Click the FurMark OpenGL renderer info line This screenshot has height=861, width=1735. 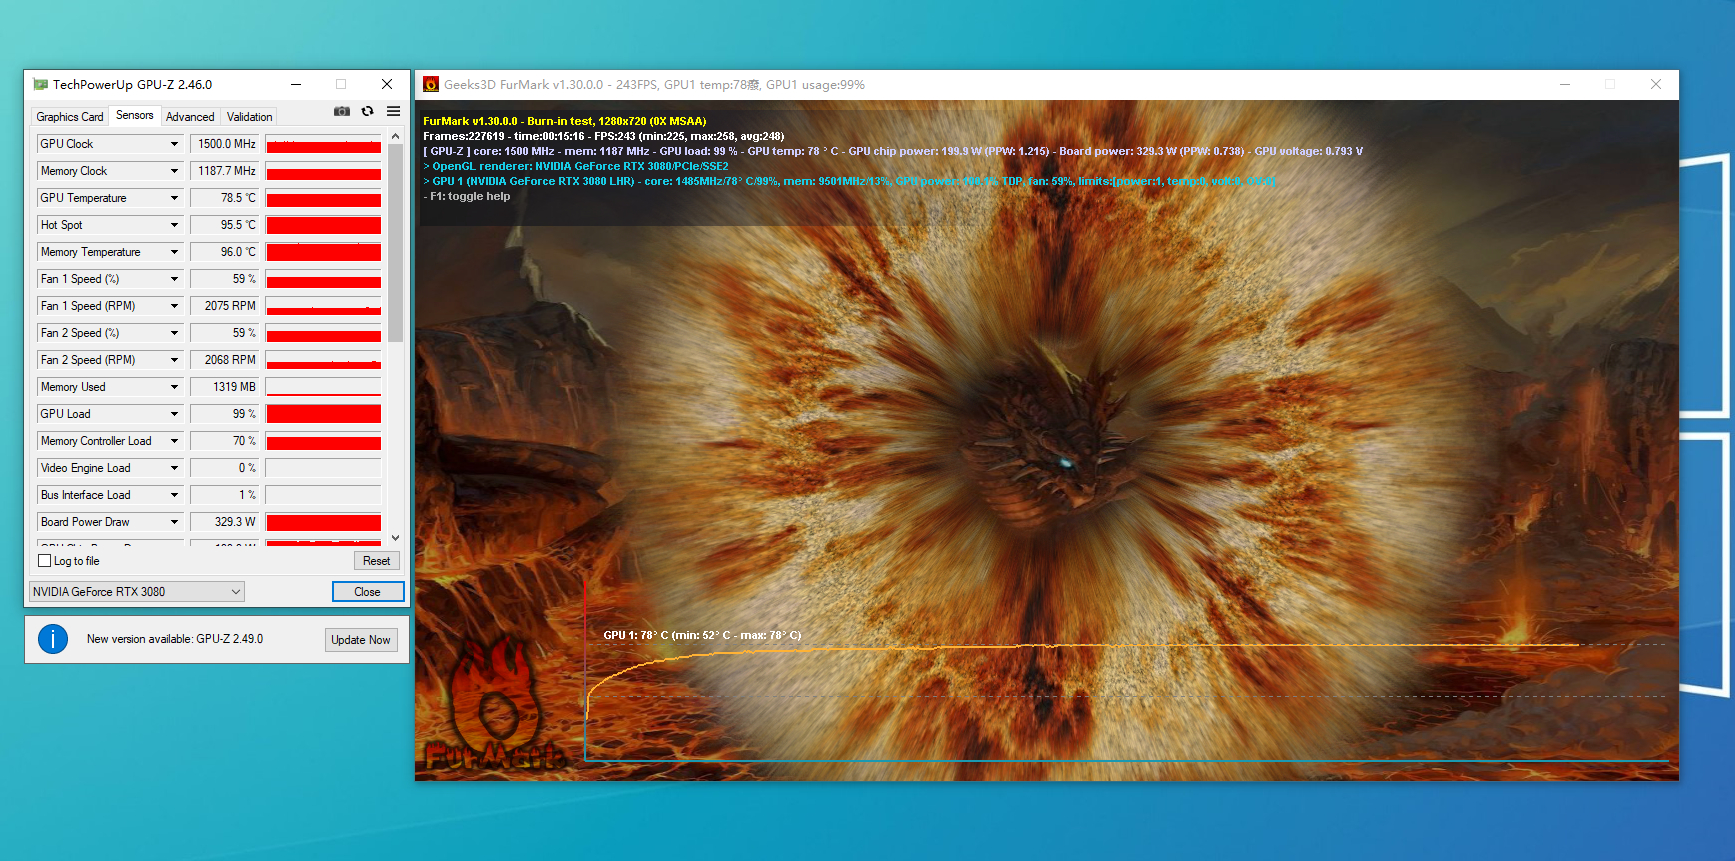[x=576, y=167]
